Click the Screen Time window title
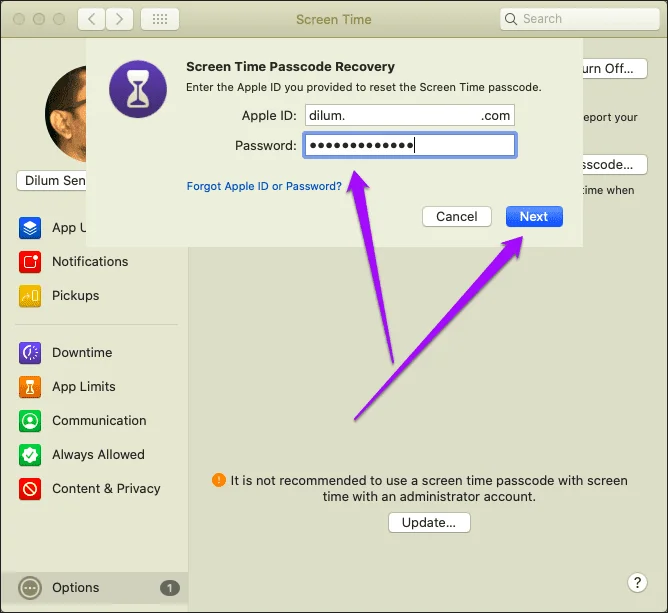The width and height of the screenshot is (668, 613). click(334, 20)
